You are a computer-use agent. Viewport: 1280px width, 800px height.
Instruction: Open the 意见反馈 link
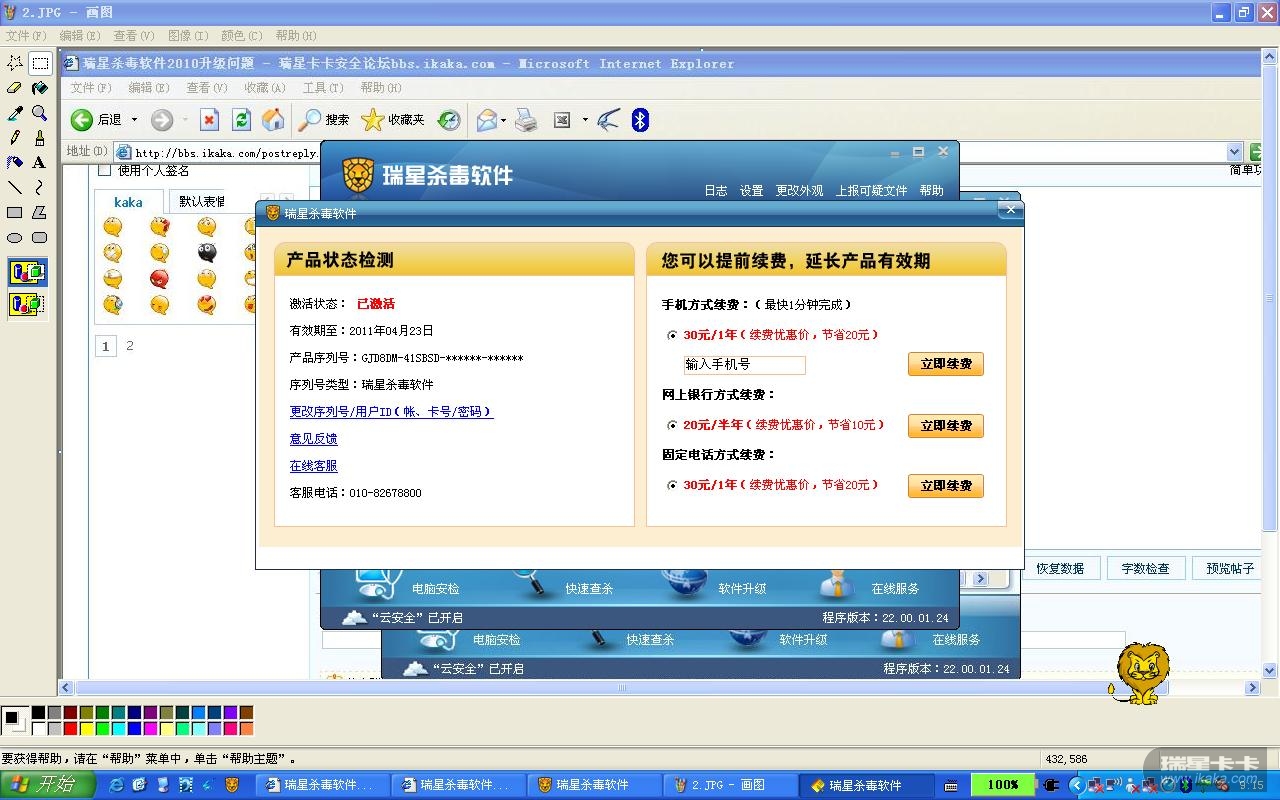point(313,439)
